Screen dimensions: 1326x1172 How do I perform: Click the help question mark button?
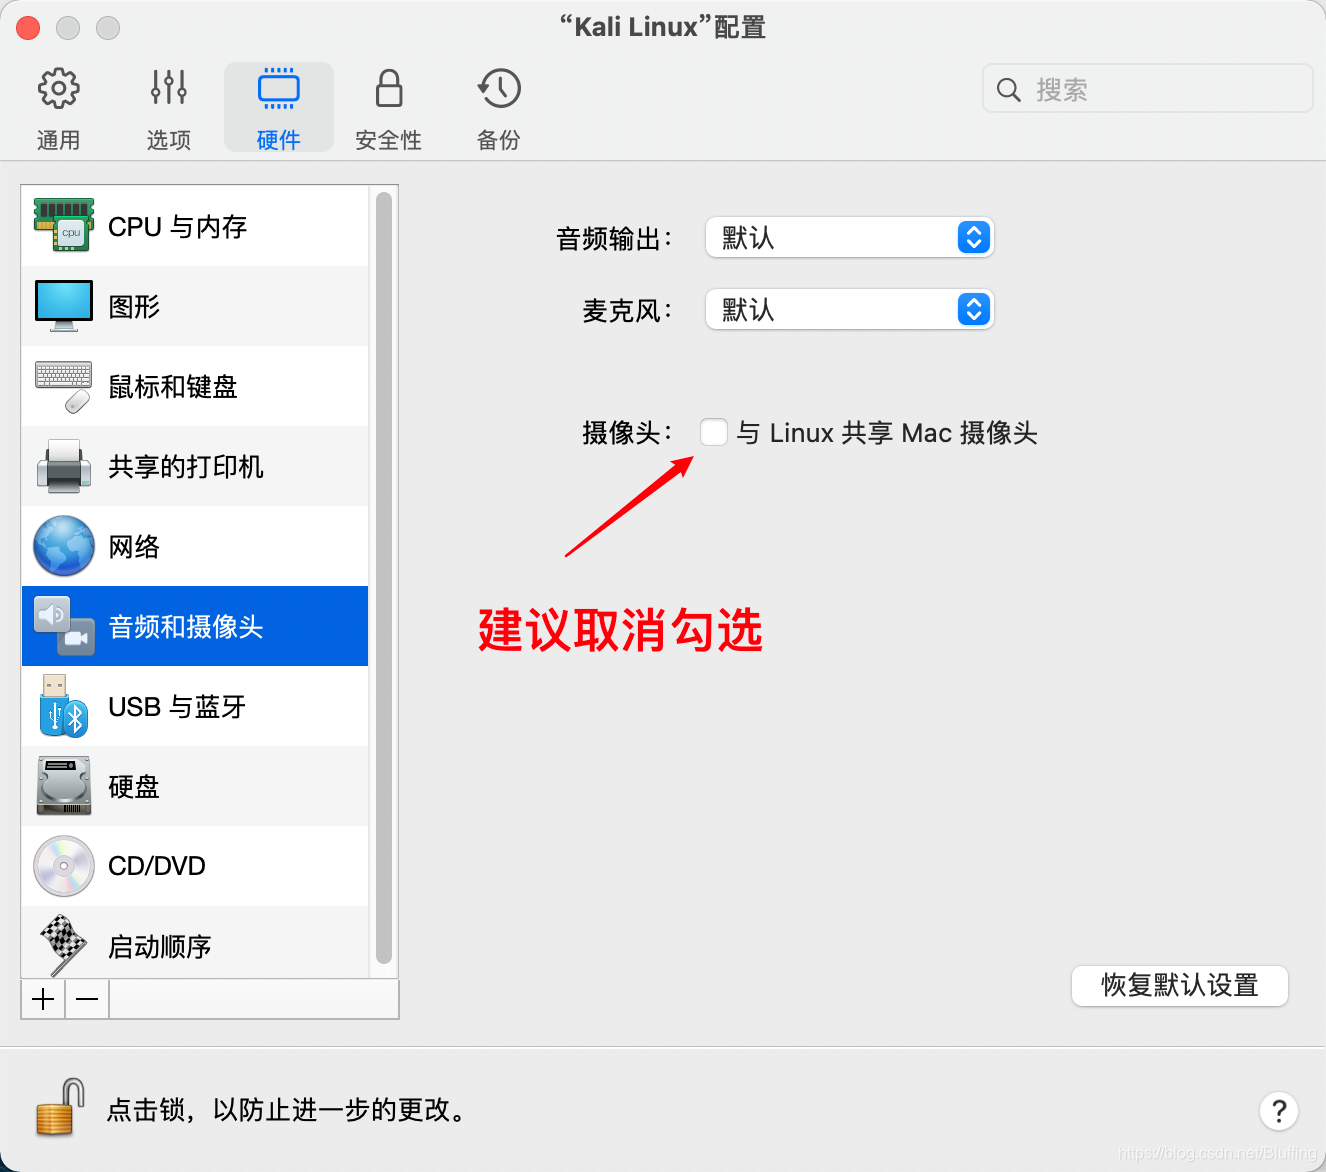tap(1278, 1110)
